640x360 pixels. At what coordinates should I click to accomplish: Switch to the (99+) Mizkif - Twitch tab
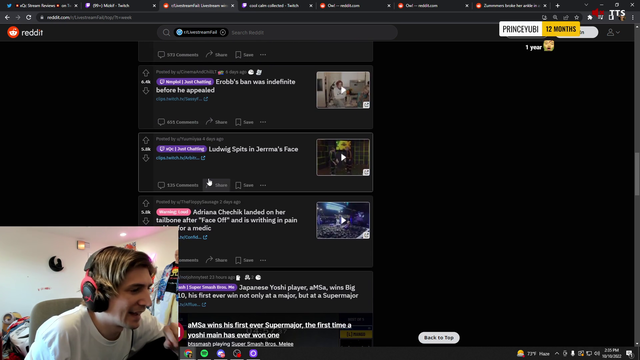pyautogui.click(x=118, y=6)
